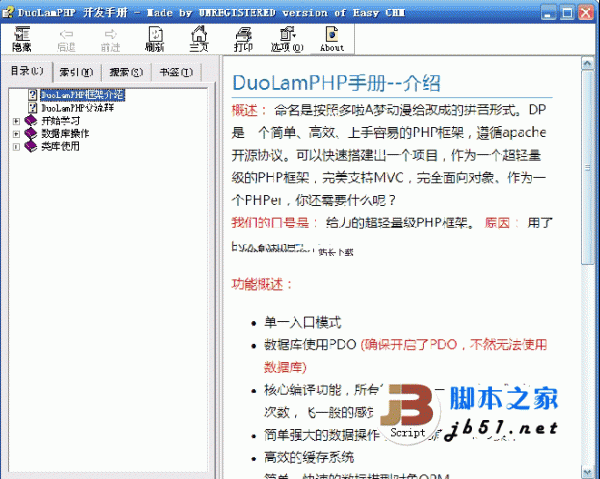Expand the 数据库操作 tree node
600x479 pixels.
point(16,134)
